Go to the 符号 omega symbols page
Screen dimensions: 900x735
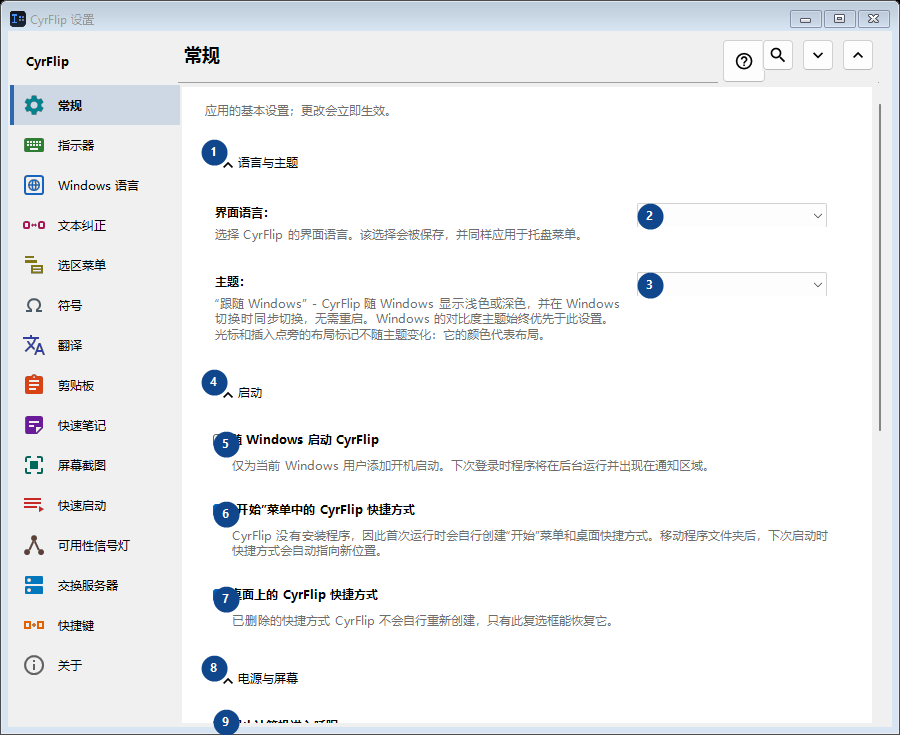(95, 305)
